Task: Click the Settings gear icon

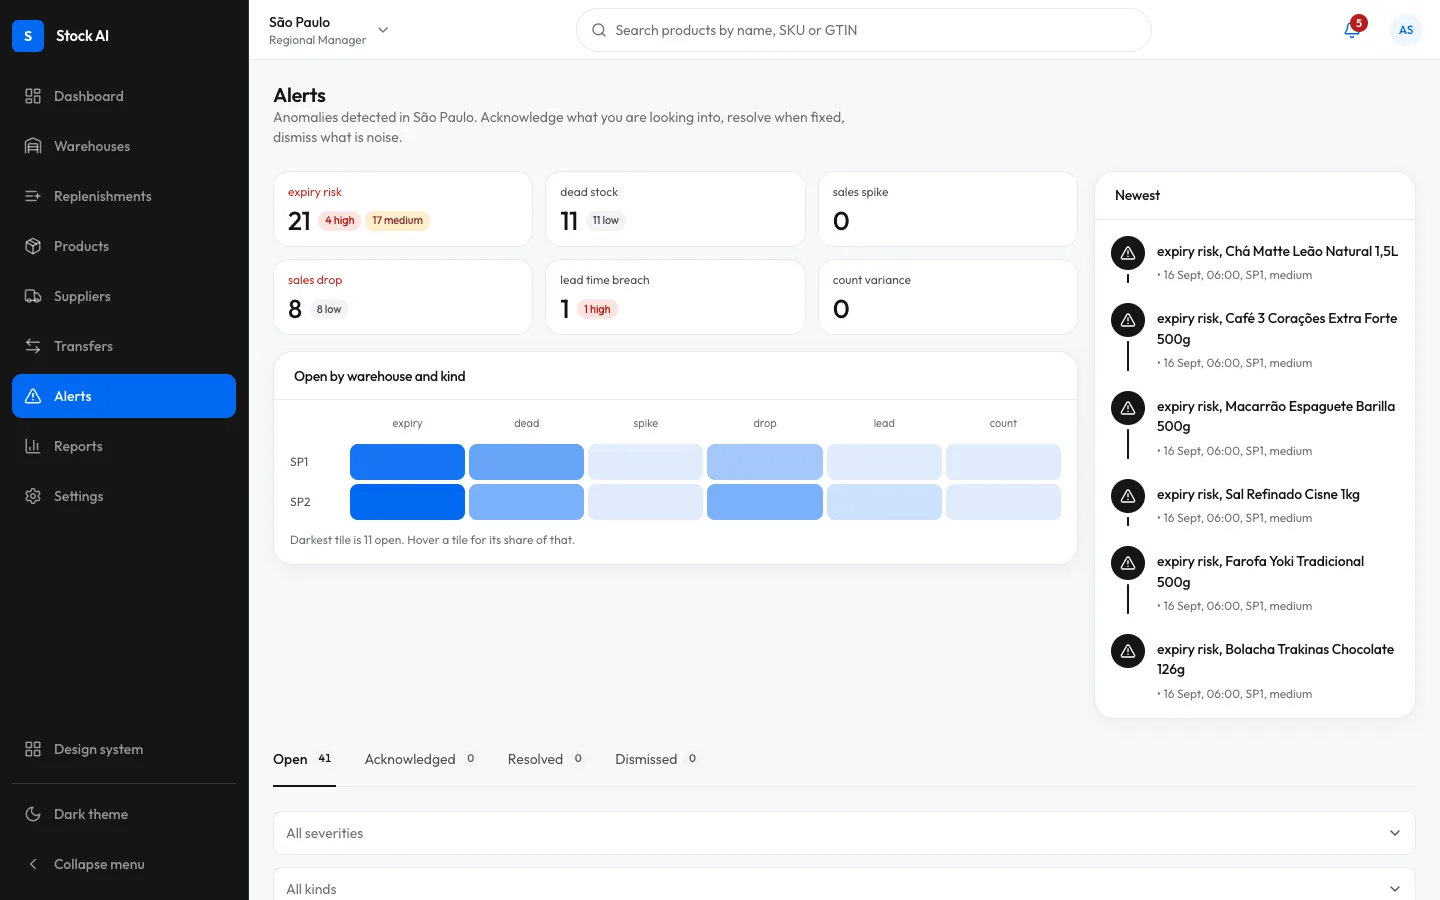Action: tap(33, 496)
